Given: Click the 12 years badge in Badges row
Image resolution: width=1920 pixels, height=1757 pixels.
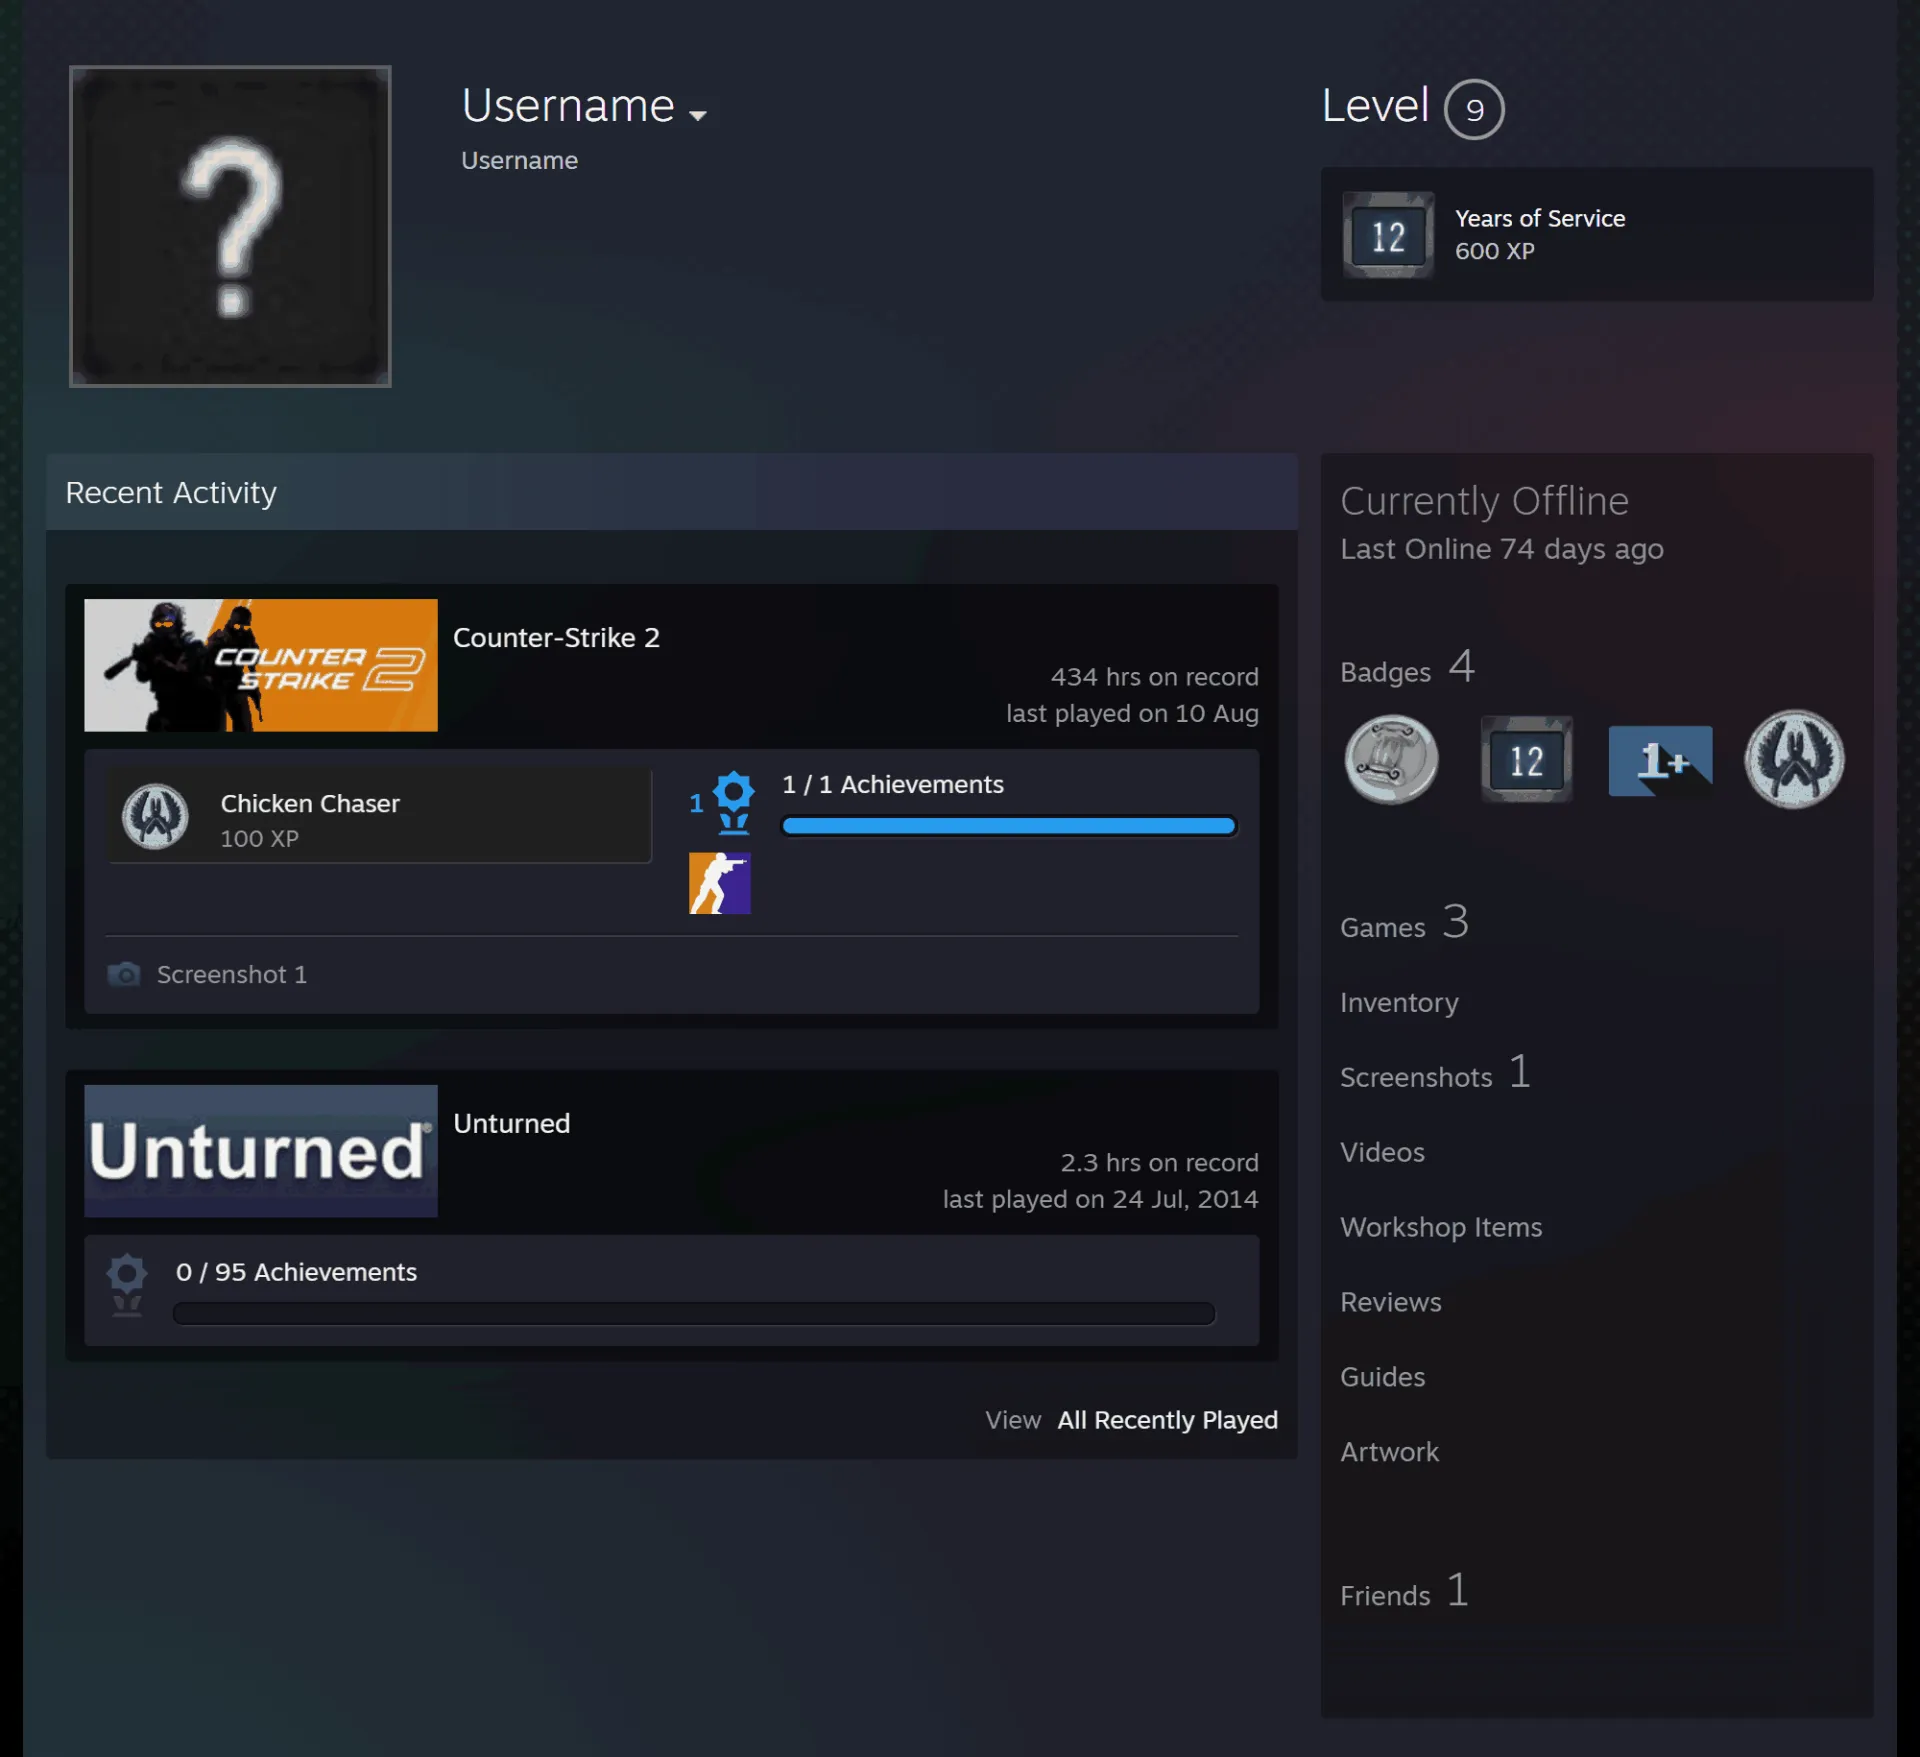Looking at the screenshot, I should (x=1526, y=760).
